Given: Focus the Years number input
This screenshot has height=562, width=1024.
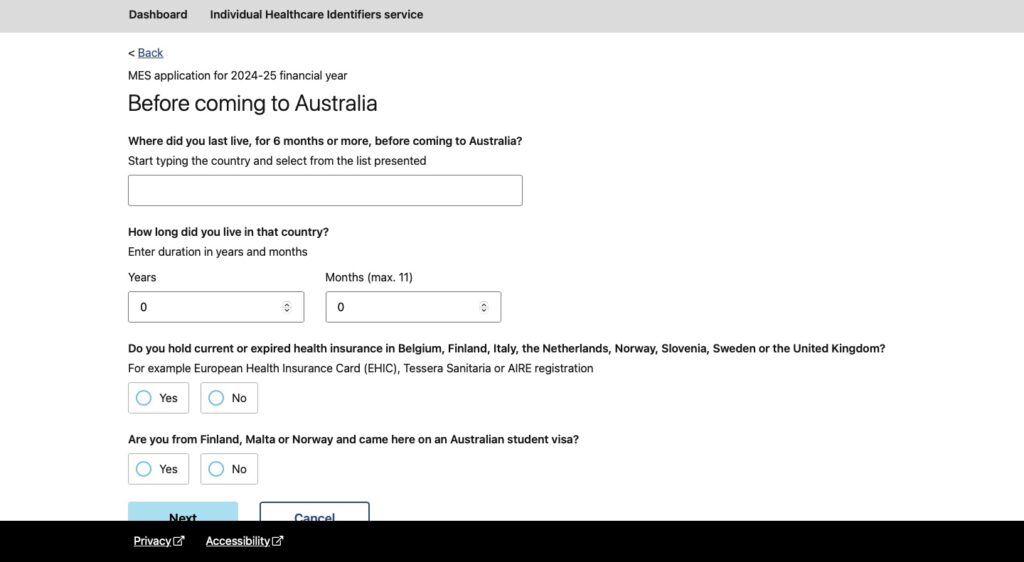Looking at the screenshot, I should (x=216, y=307).
